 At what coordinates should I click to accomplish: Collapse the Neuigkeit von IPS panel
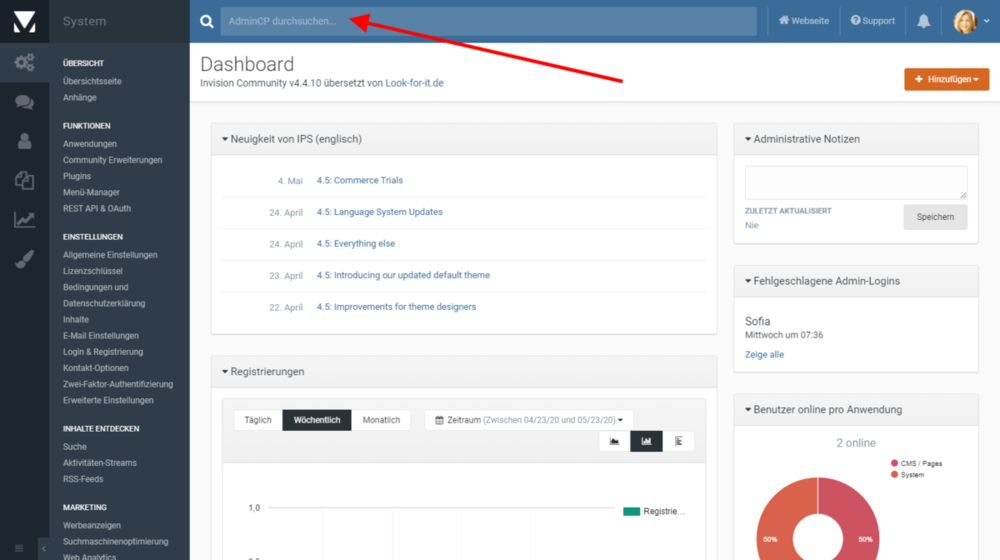225,139
